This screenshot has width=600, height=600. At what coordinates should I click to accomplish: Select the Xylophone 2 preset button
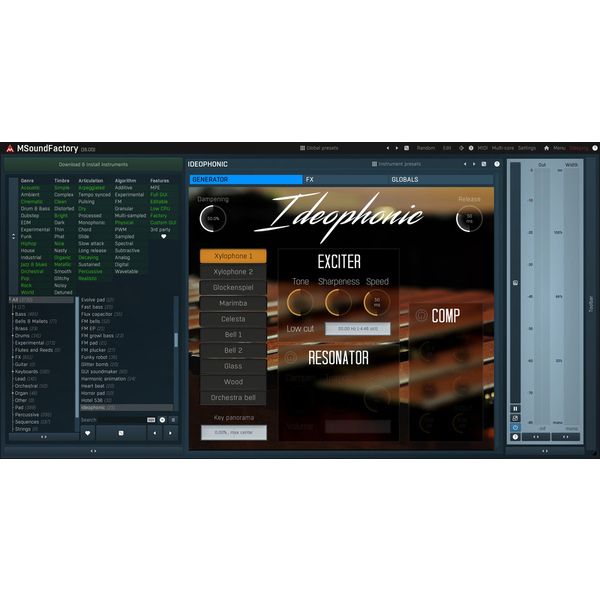point(233,272)
